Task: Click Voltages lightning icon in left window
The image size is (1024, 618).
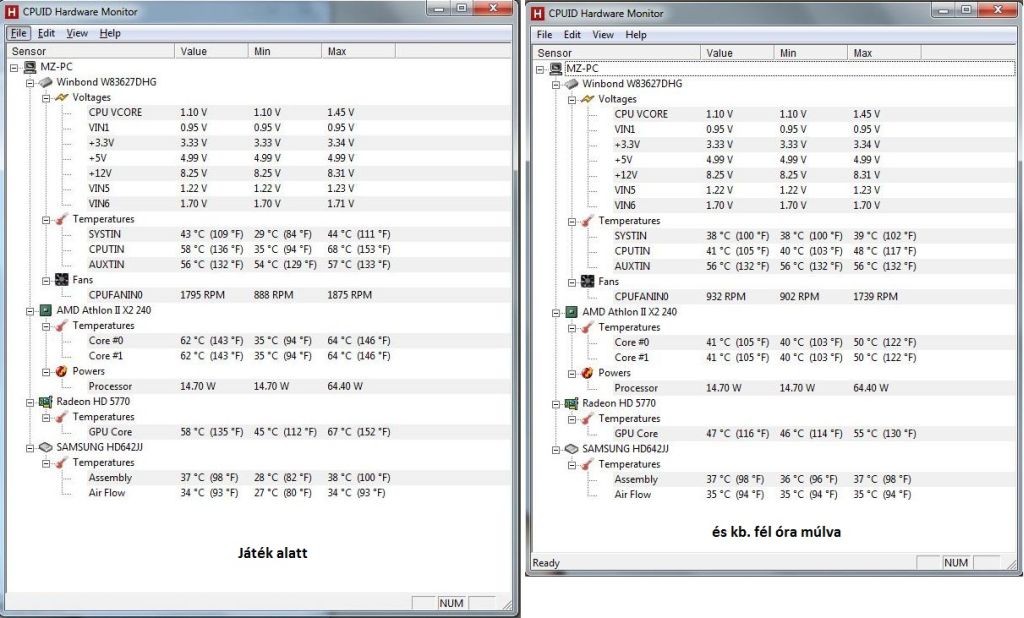Action: pyautogui.click(x=61, y=97)
